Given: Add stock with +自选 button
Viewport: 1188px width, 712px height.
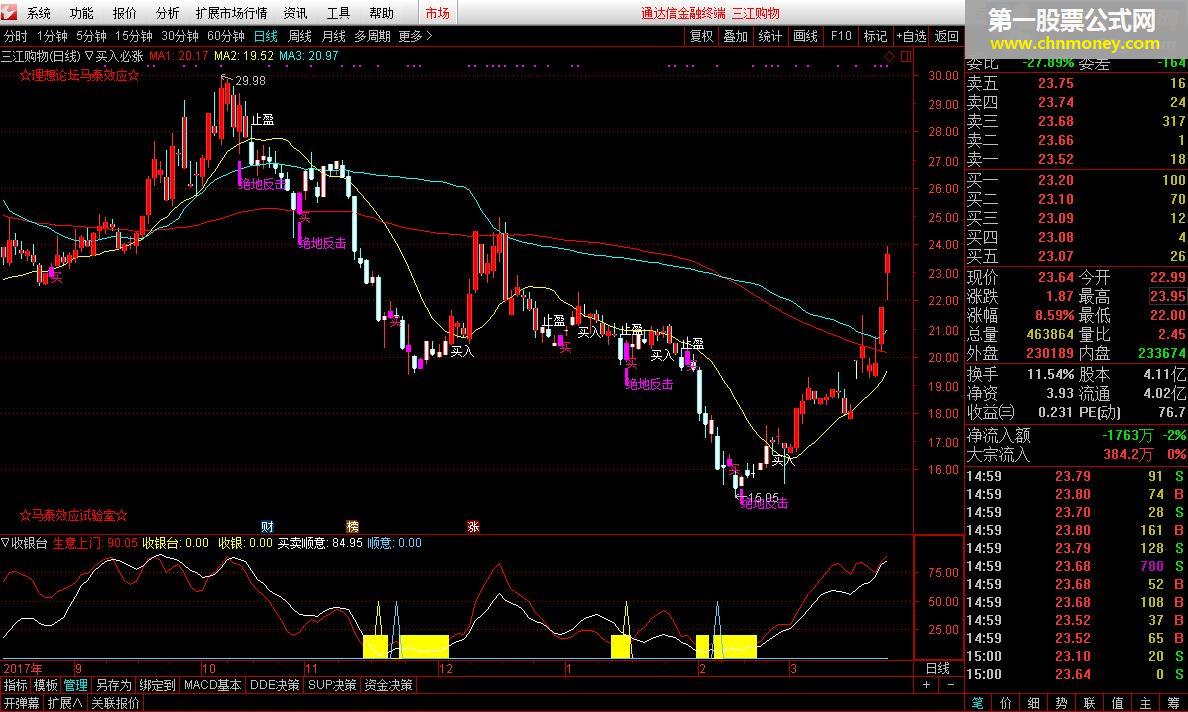Looking at the screenshot, I should click(911, 36).
